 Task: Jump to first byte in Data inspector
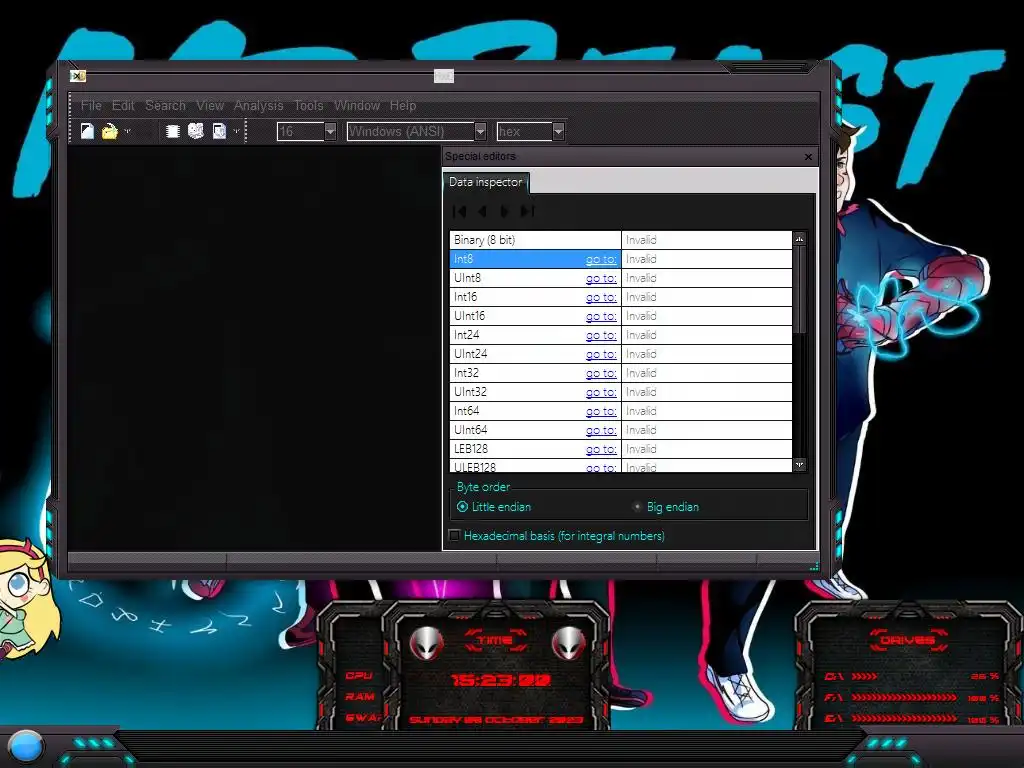(x=460, y=211)
